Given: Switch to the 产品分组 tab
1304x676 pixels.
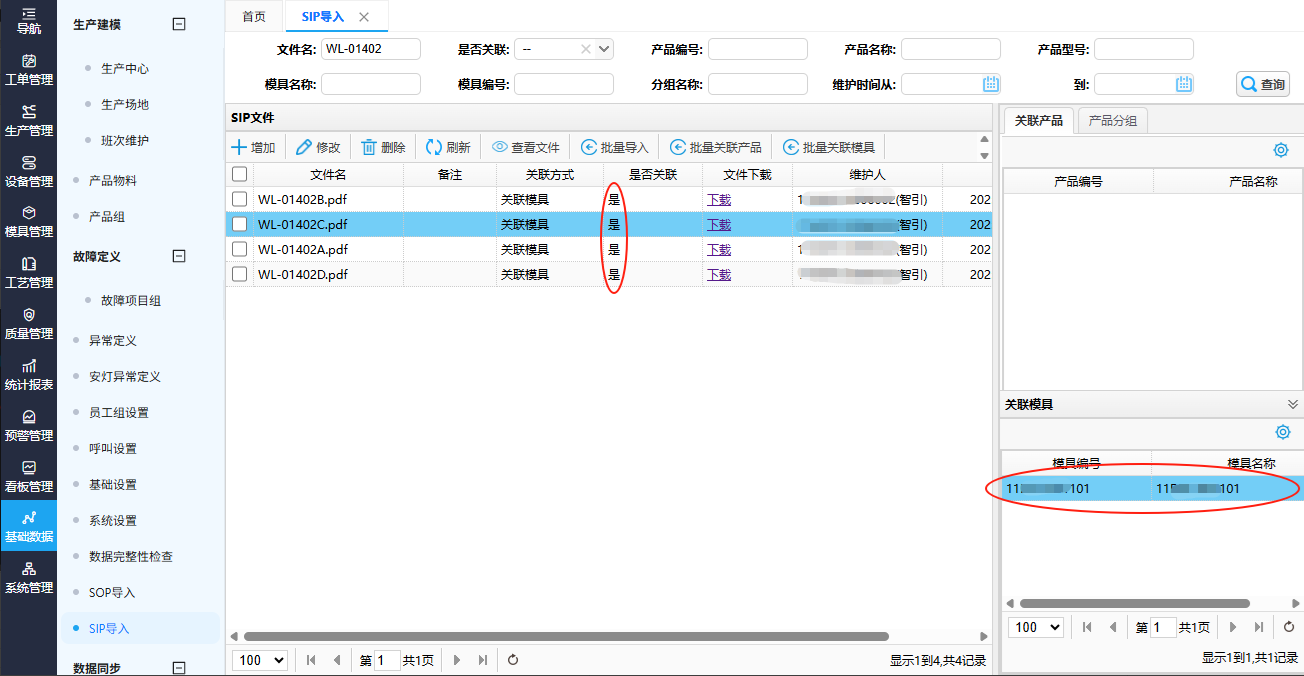Looking at the screenshot, I should click(1112, 121).
